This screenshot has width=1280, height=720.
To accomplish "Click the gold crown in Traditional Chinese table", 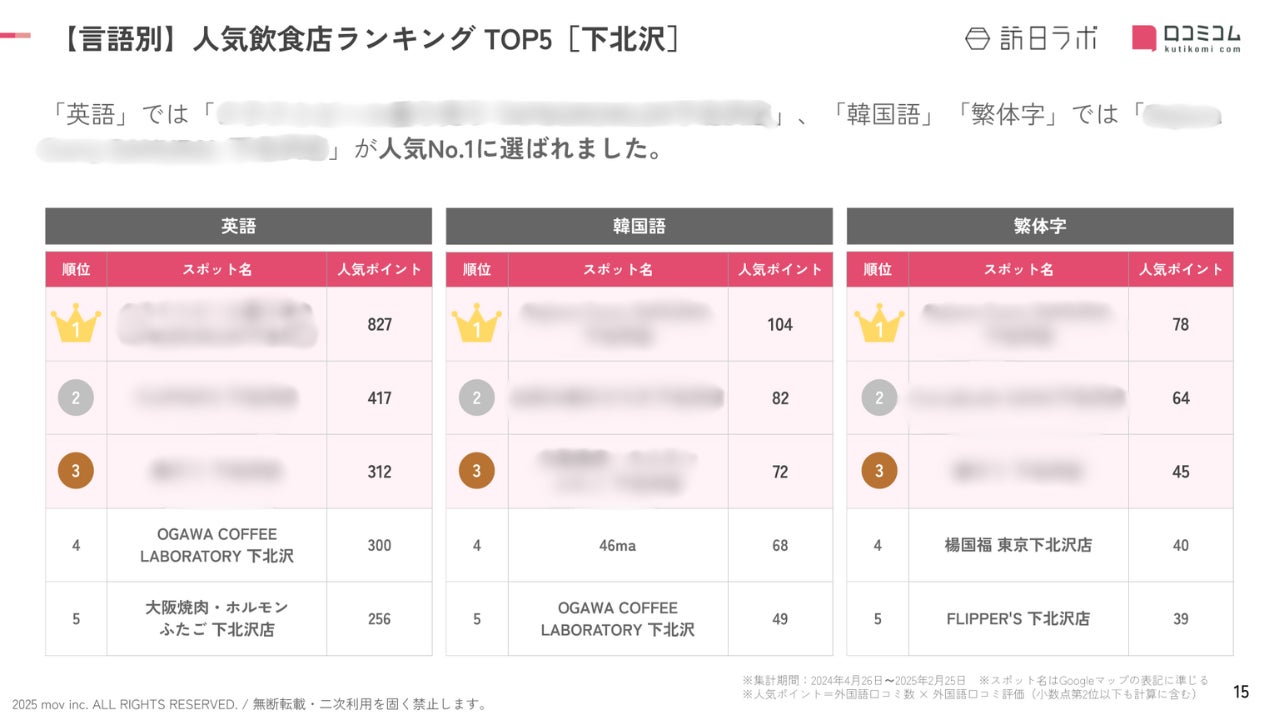I will (878, 324).
